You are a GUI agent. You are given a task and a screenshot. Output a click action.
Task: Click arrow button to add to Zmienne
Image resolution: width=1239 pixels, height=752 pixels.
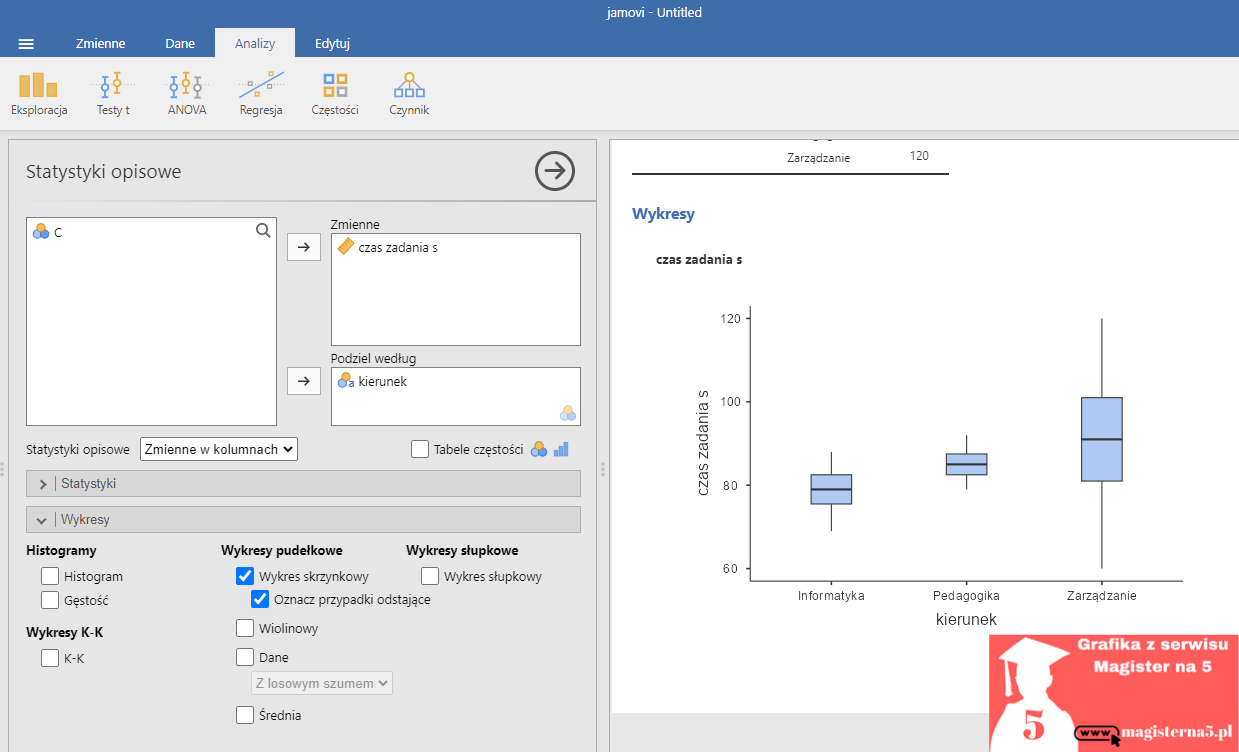click(x=304, y=247)
